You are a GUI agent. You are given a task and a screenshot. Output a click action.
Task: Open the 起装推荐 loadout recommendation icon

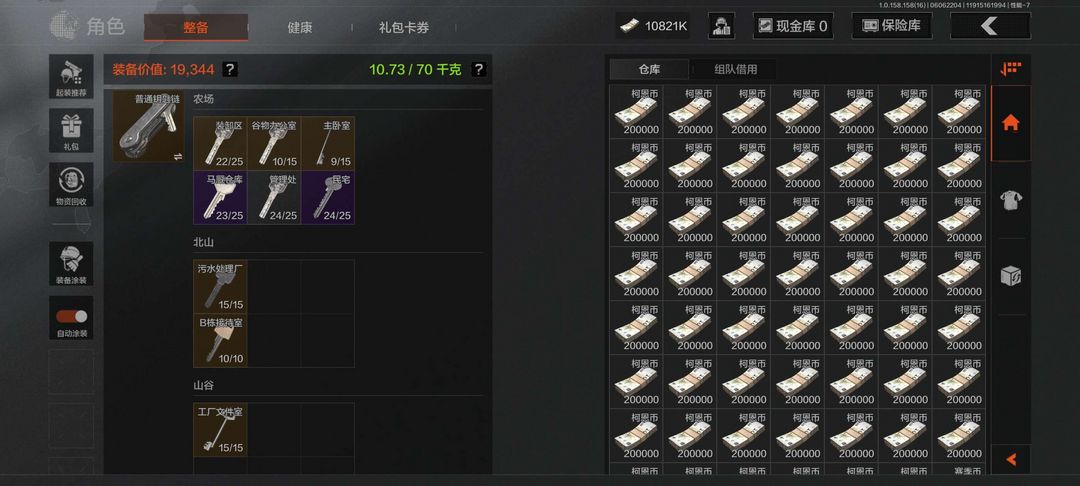tap(71, 76)
